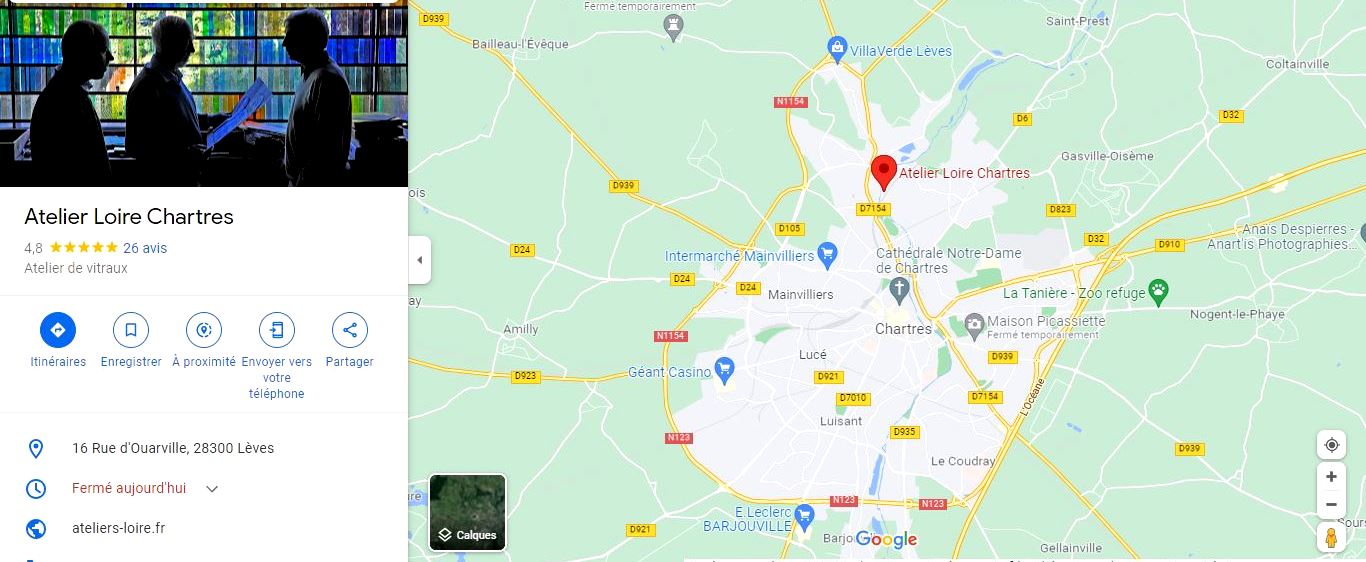
Task: Select La Tanière Zoo refuge marker
Action: pos(1158,292)
